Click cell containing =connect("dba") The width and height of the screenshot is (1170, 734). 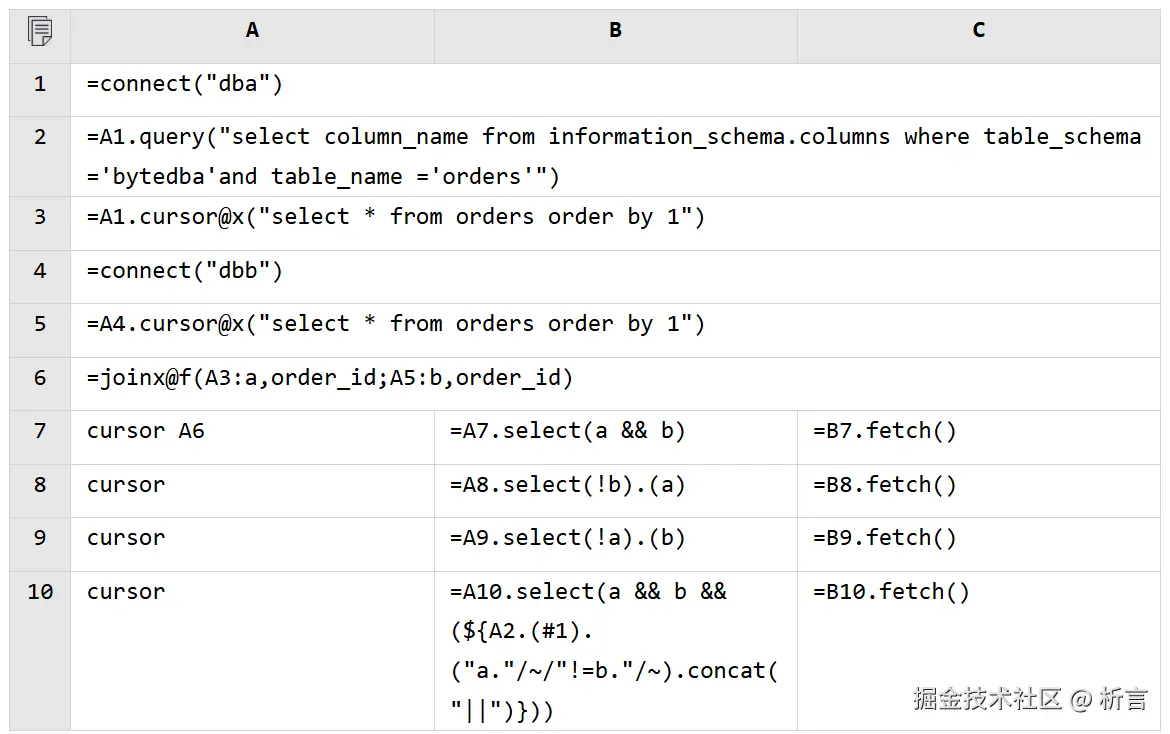coord(185,84)
